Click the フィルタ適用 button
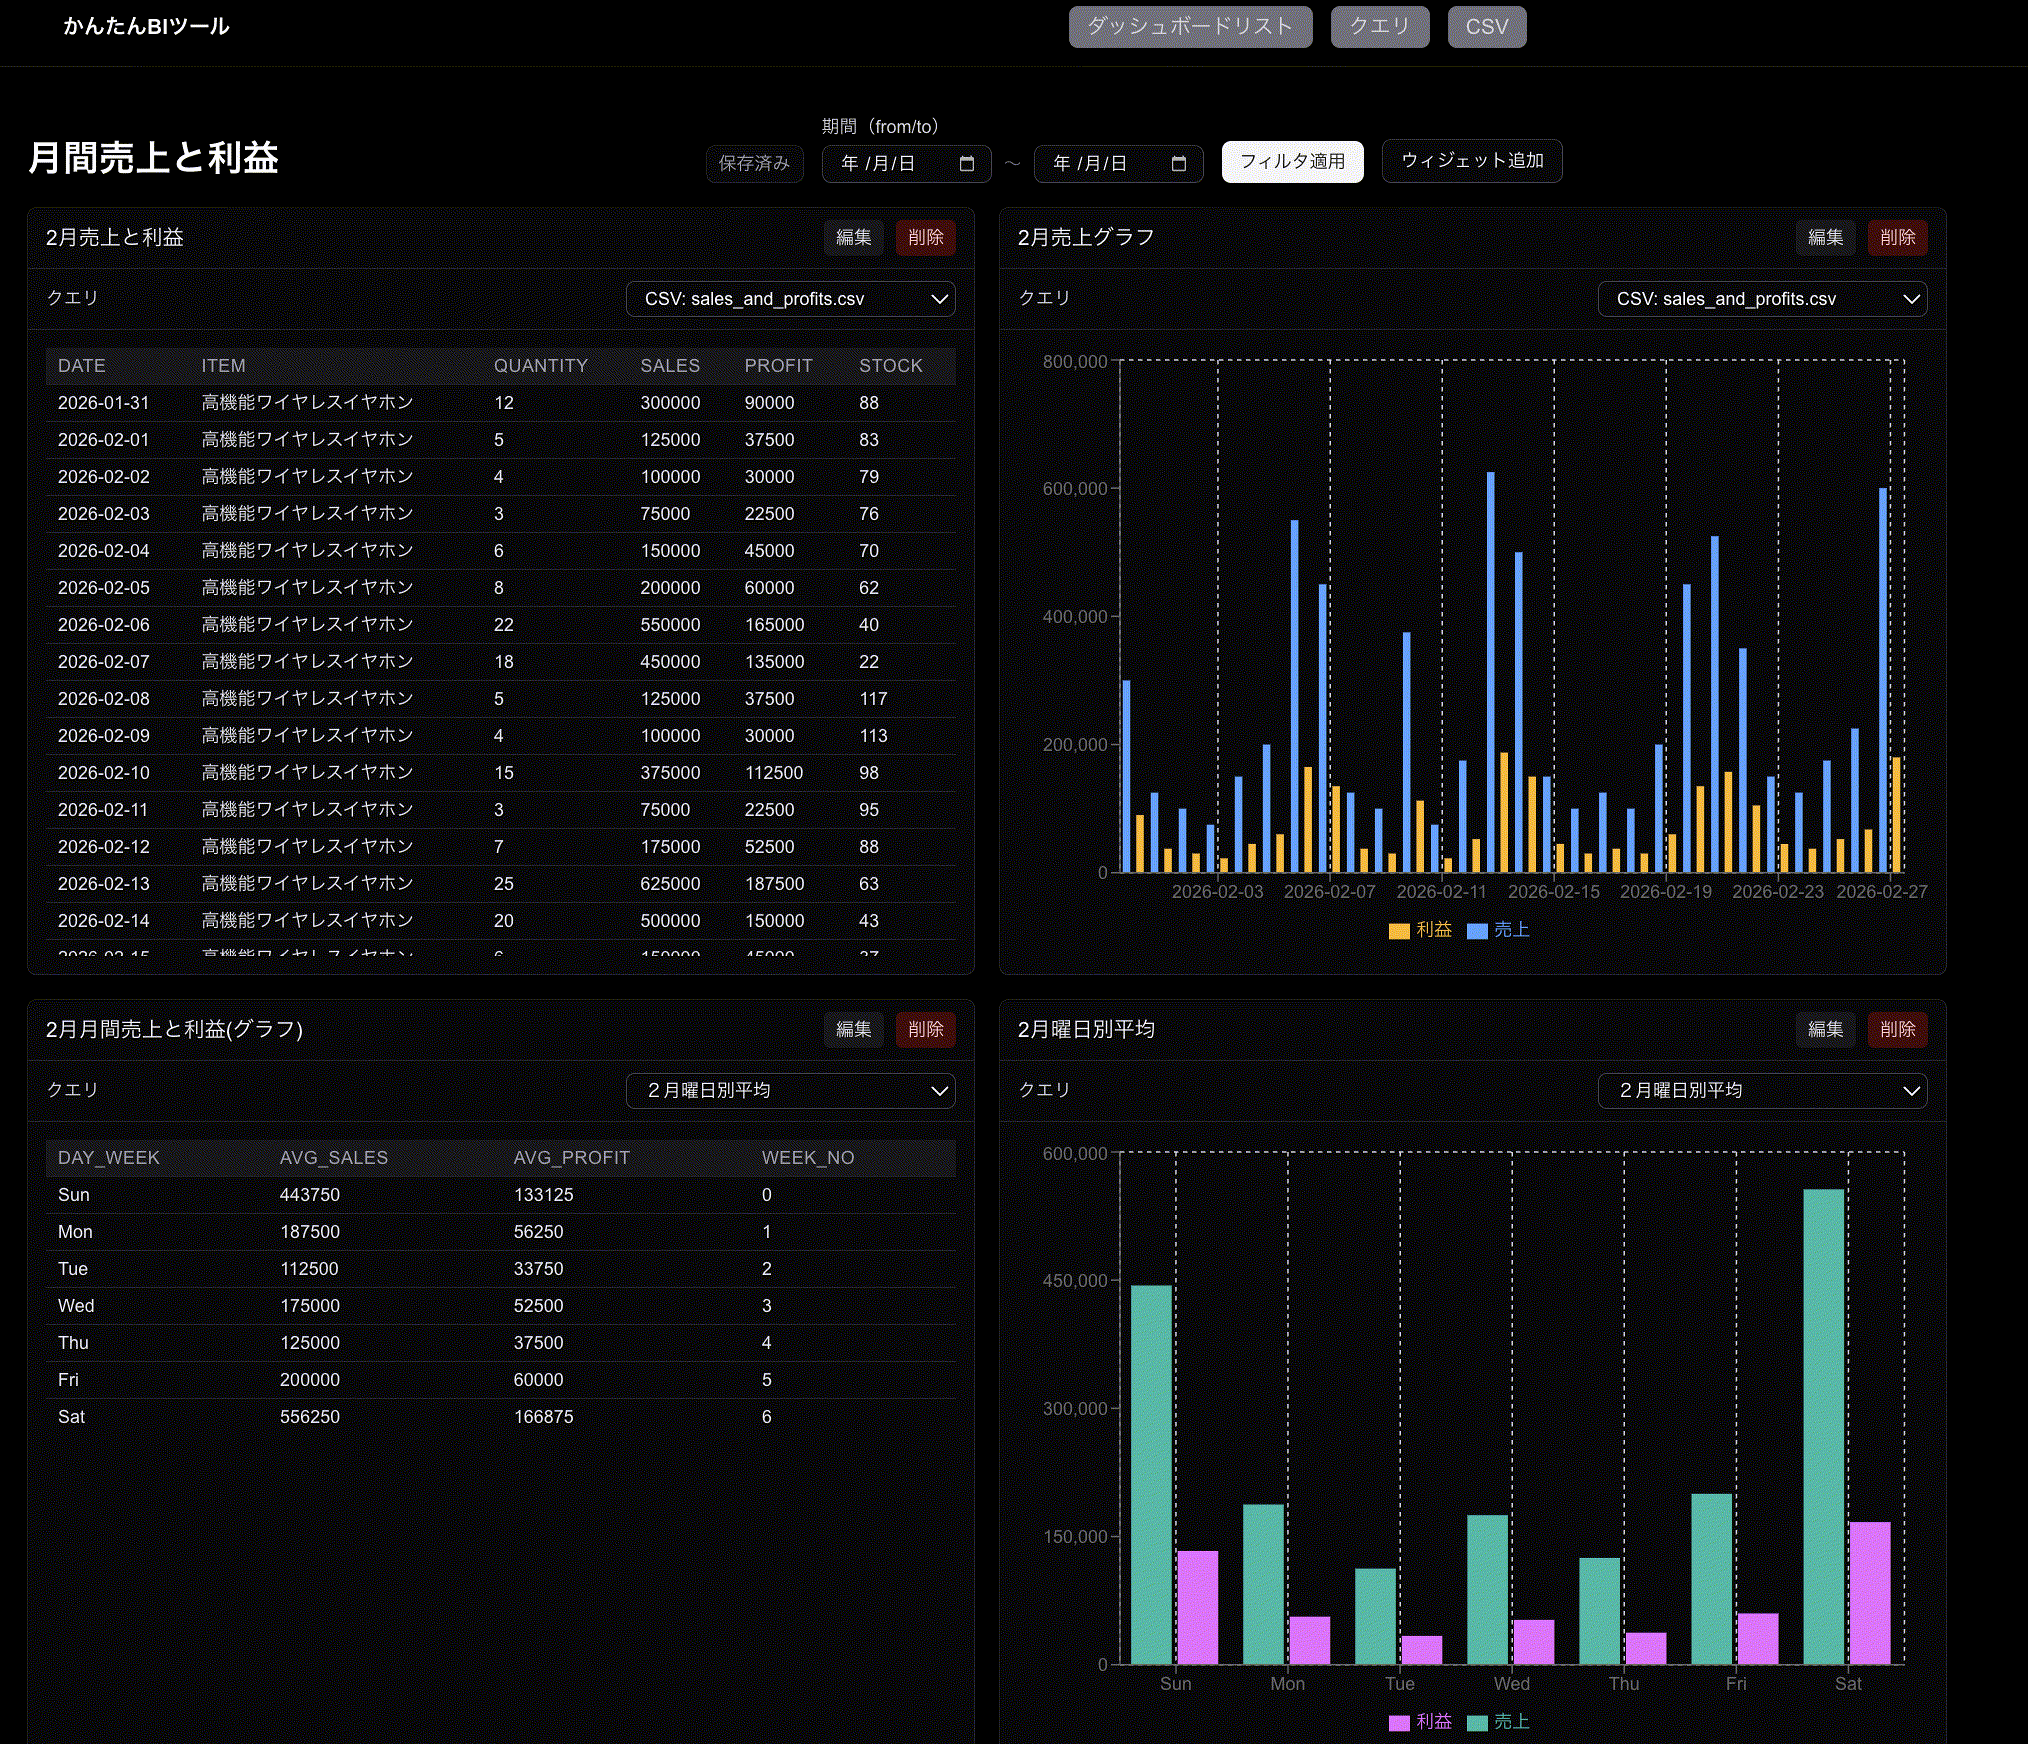2028x1744 pixels. click(x=1292, y=162)
